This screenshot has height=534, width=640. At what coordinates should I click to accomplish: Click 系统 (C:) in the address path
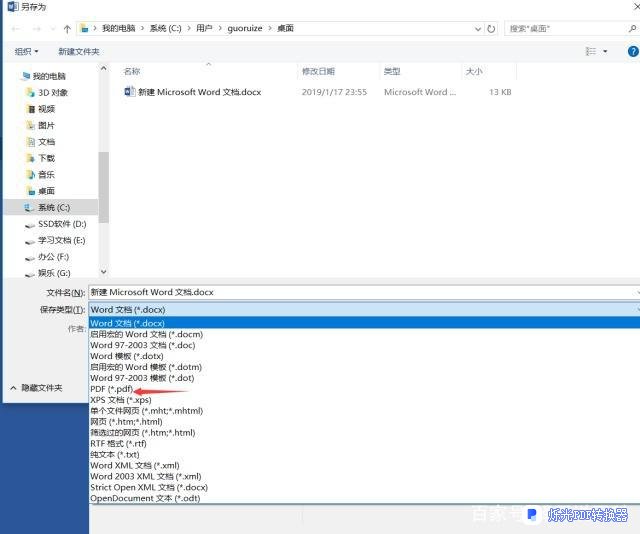165,28
